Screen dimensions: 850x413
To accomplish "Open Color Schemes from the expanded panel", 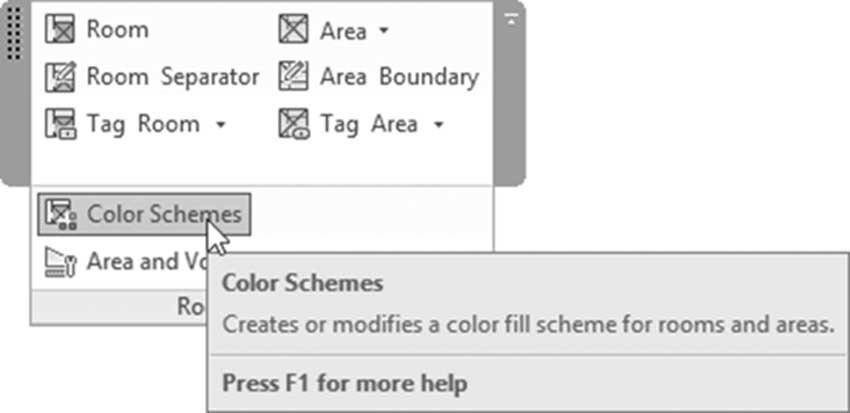I will tap(144, 215).
